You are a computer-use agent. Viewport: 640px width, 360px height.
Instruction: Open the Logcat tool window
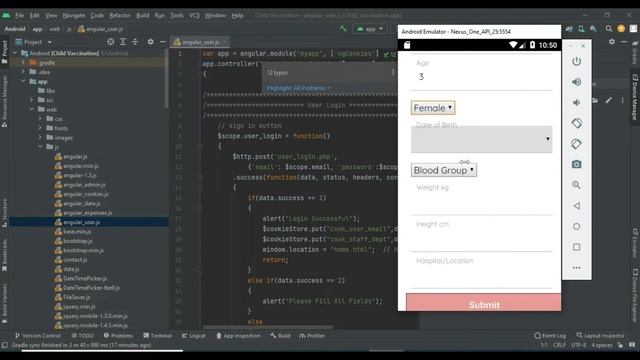pos(193,336)
